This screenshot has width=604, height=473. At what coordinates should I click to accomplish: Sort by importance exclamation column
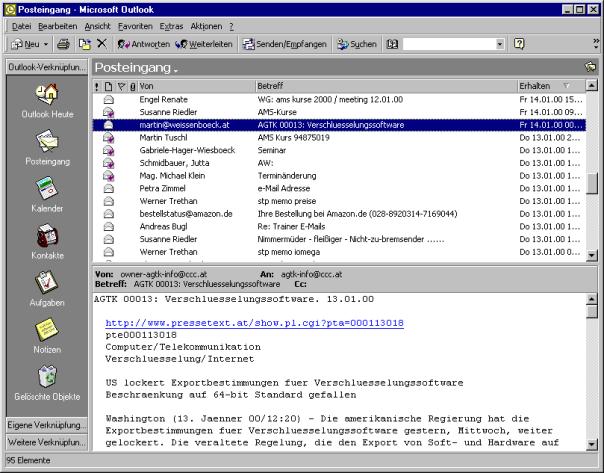(97, 86)
